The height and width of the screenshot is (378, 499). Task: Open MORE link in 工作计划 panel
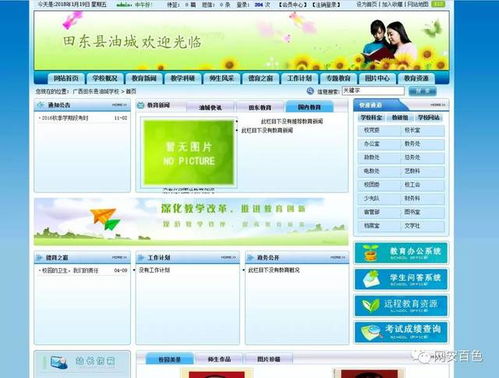(228, 257)
